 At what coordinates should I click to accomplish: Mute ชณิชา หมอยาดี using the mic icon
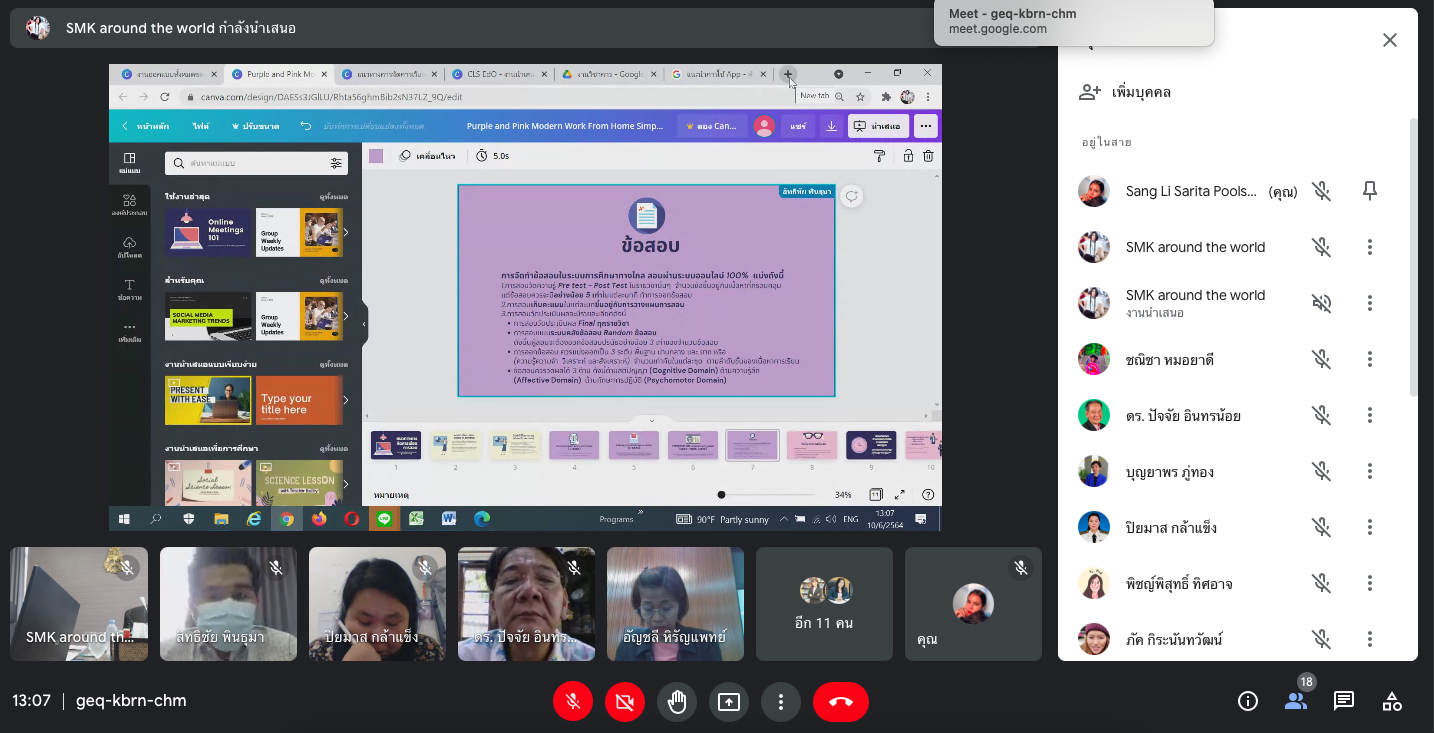click(1322, 359)
